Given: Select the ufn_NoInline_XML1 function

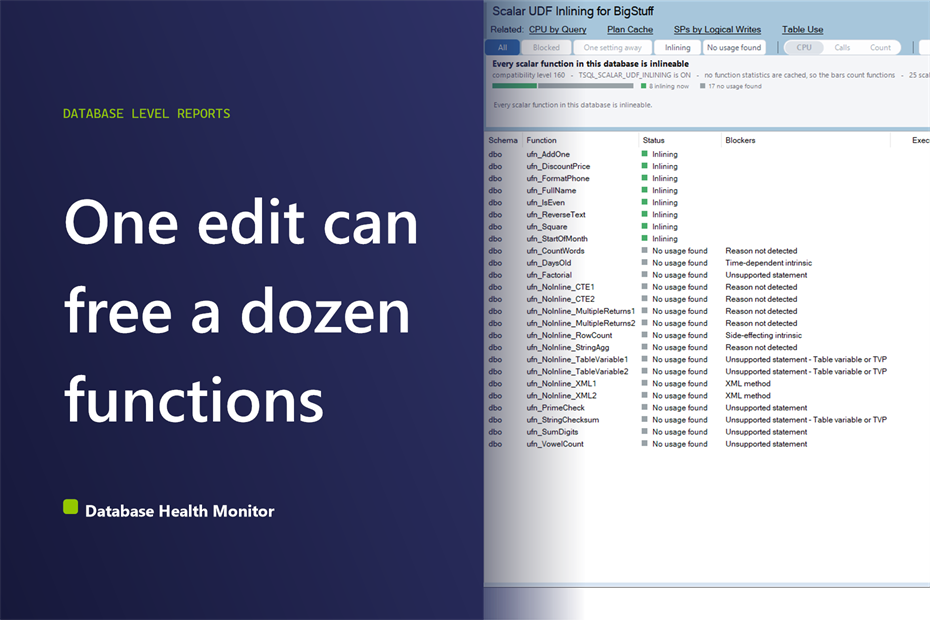Looking at the screenshot, I should tap(561, 383).
